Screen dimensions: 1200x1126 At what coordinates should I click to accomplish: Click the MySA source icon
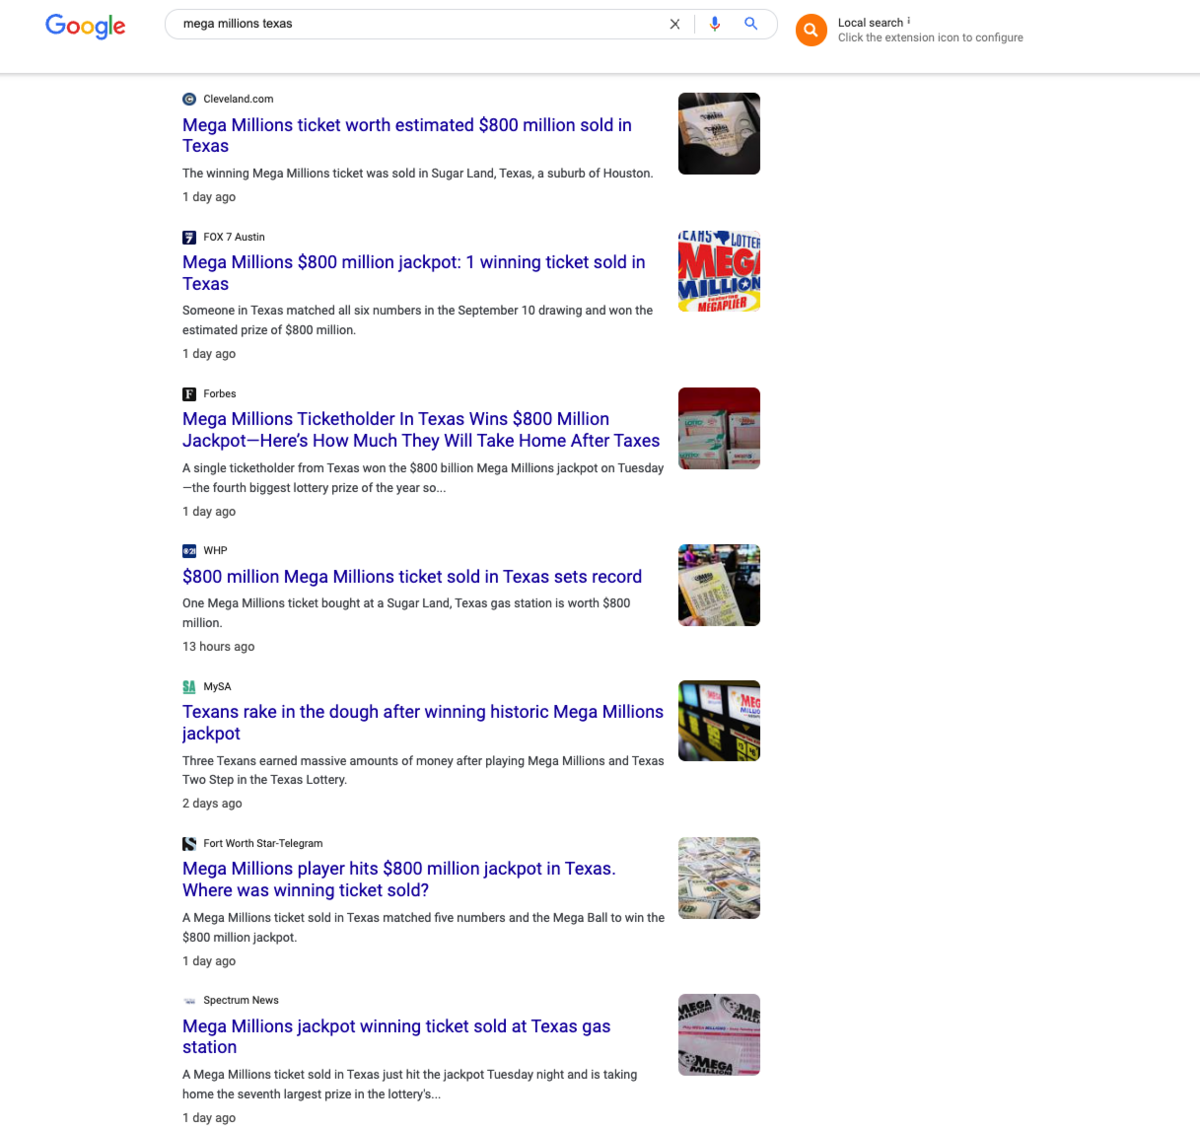point(189,687)
